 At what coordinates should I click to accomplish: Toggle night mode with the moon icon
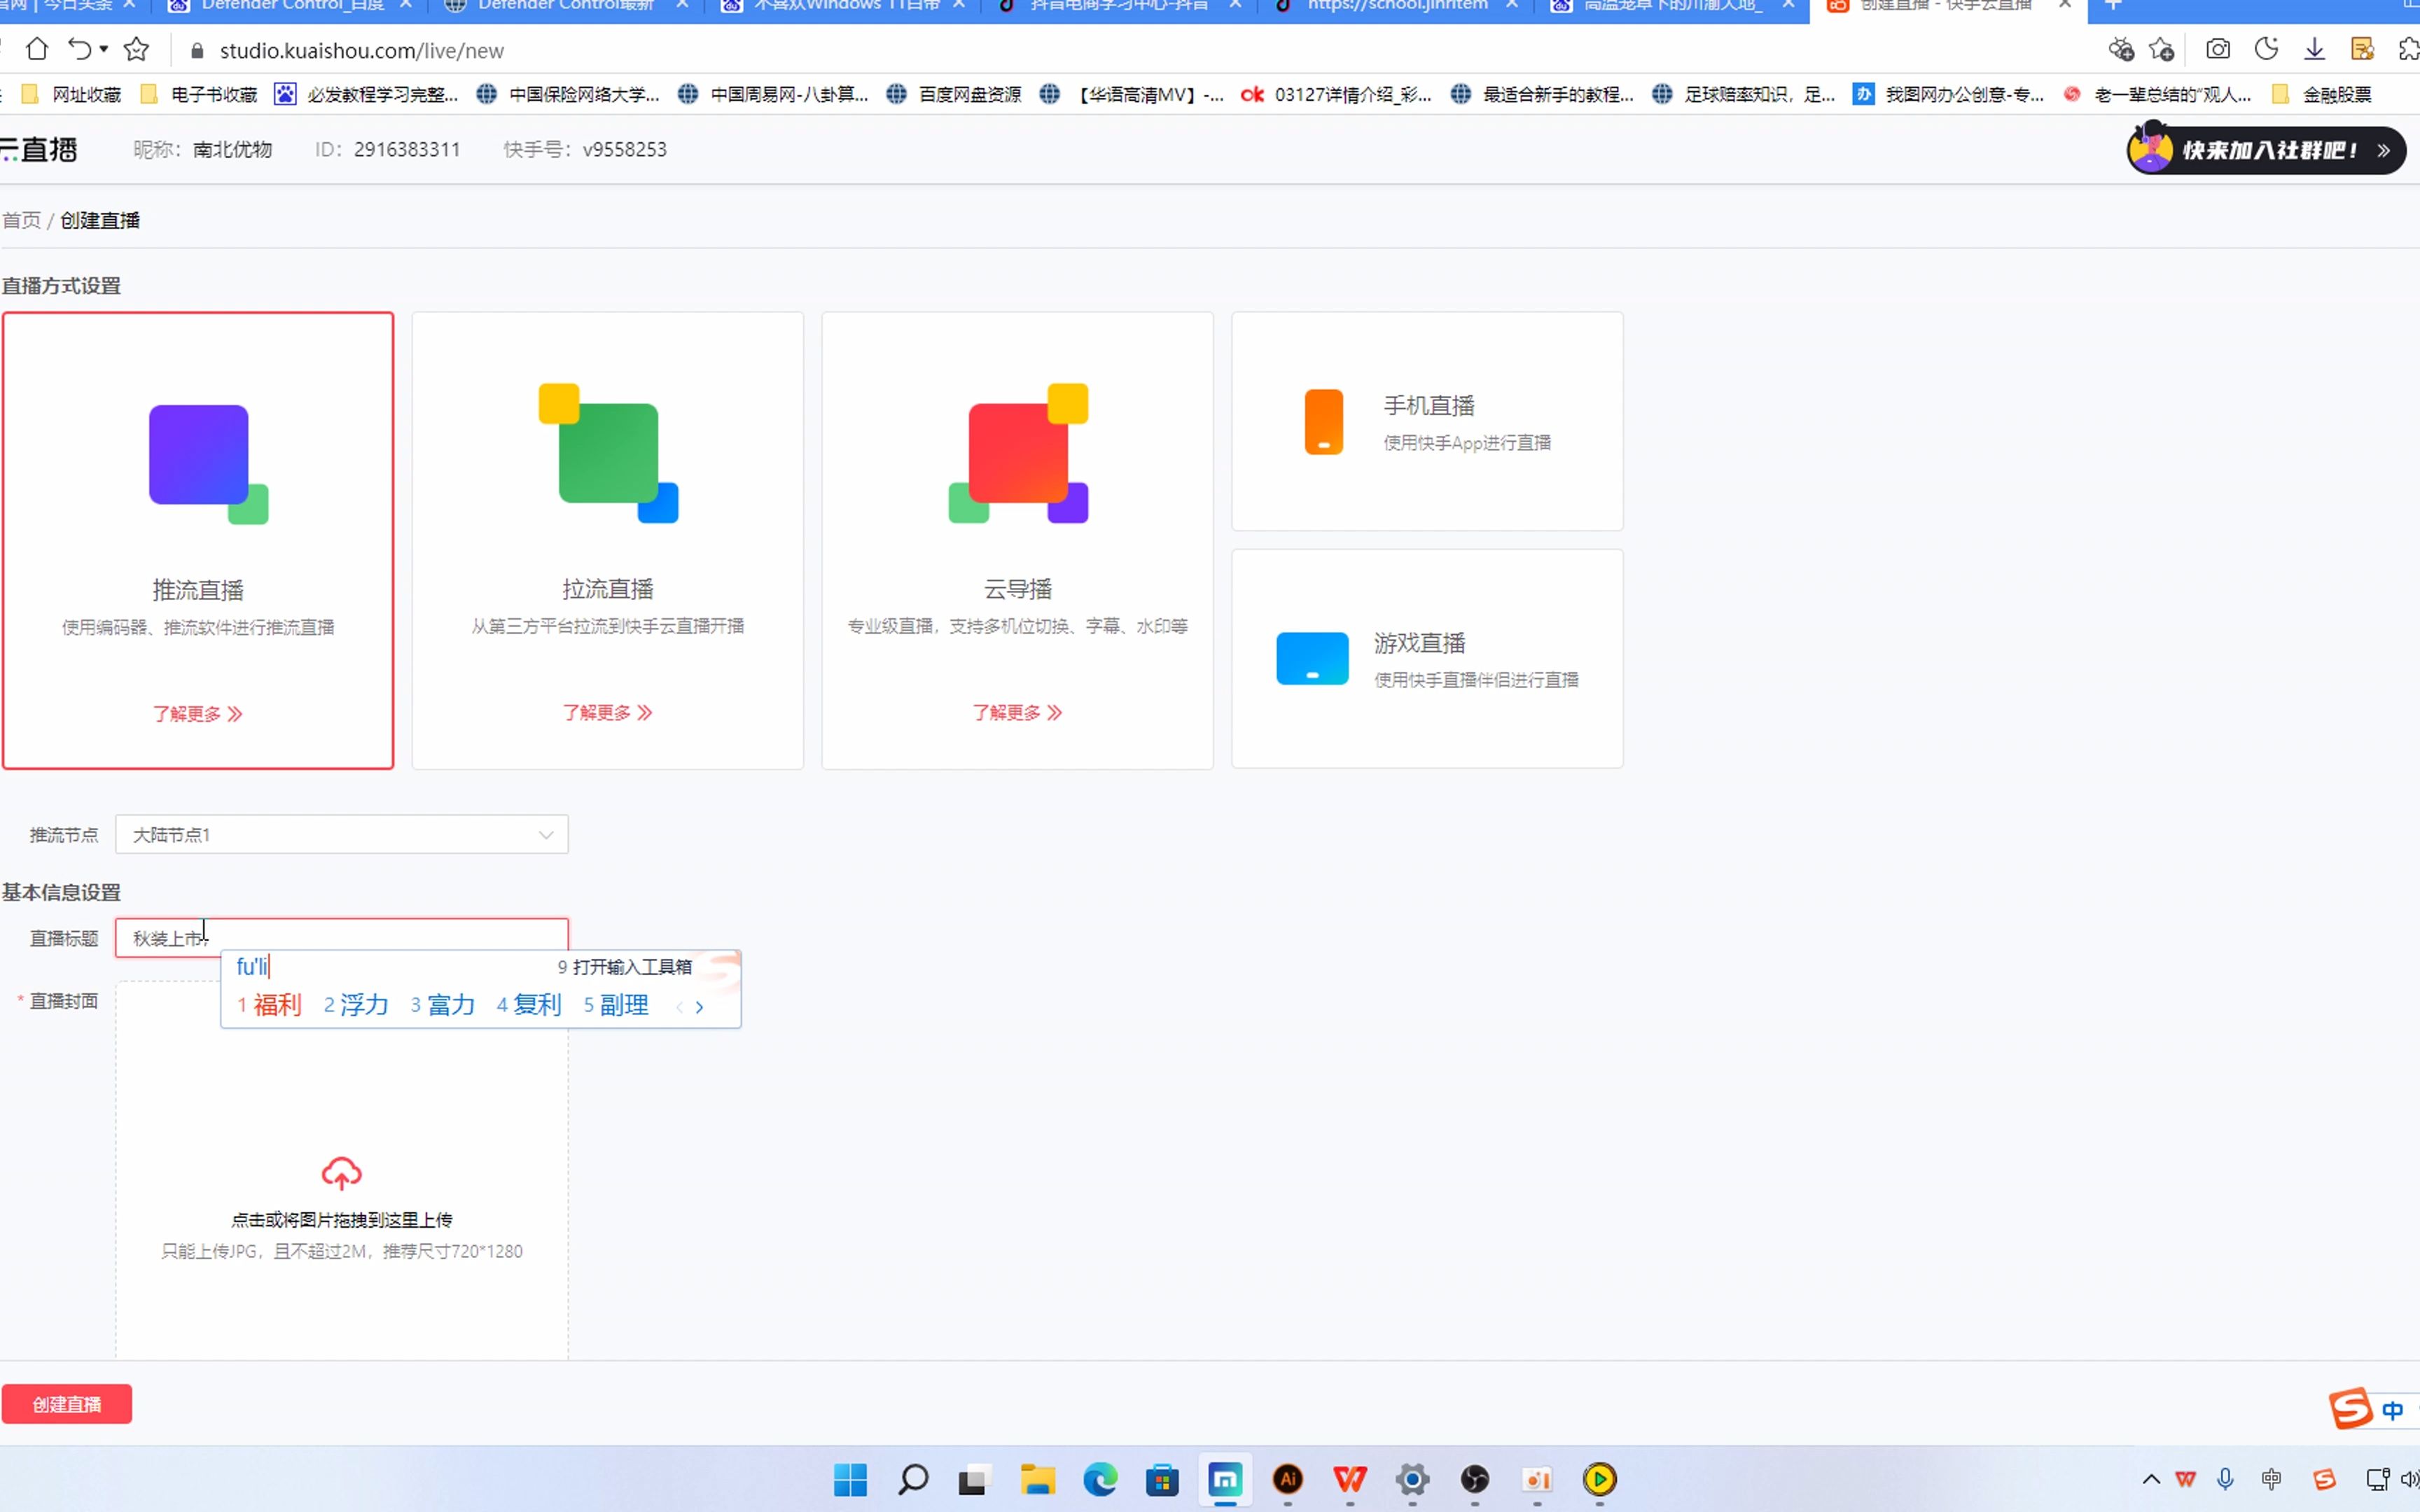2267,49
